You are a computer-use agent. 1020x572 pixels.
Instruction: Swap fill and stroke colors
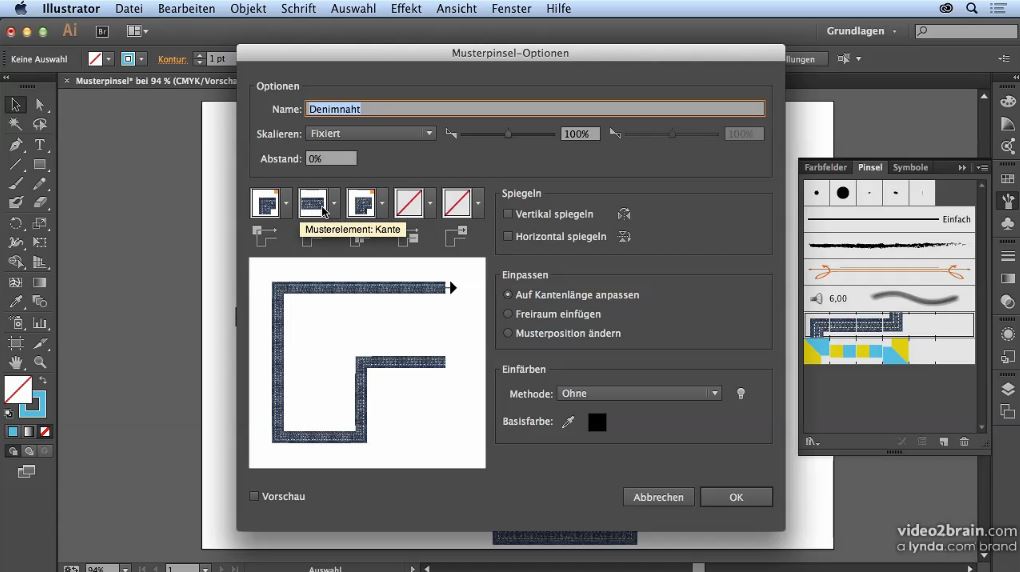[x=42, y=381]
